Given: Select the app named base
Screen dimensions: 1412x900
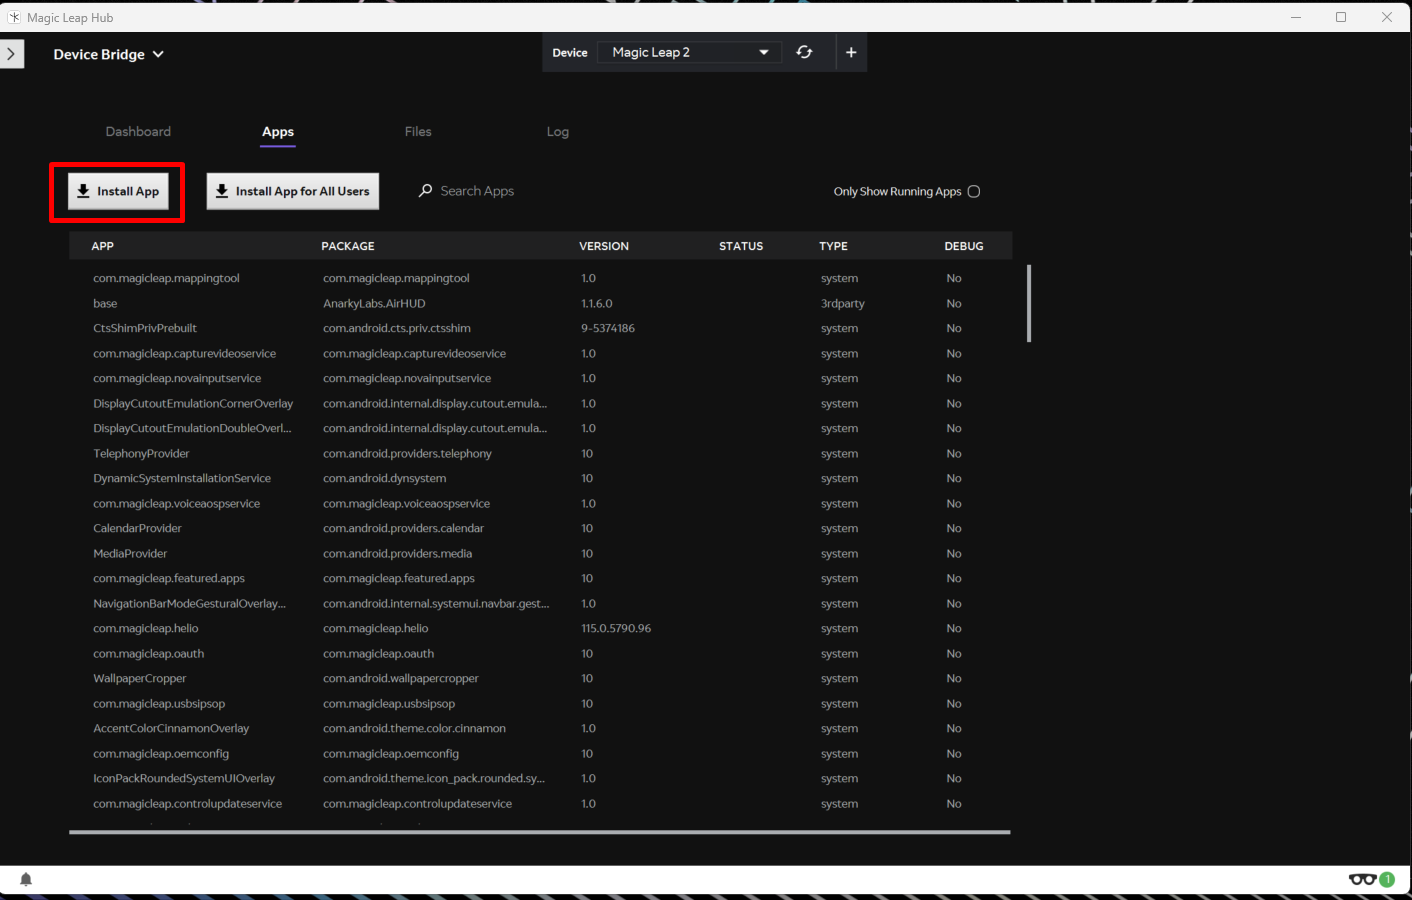Looking at the screenshot, I should click(105, 303).
